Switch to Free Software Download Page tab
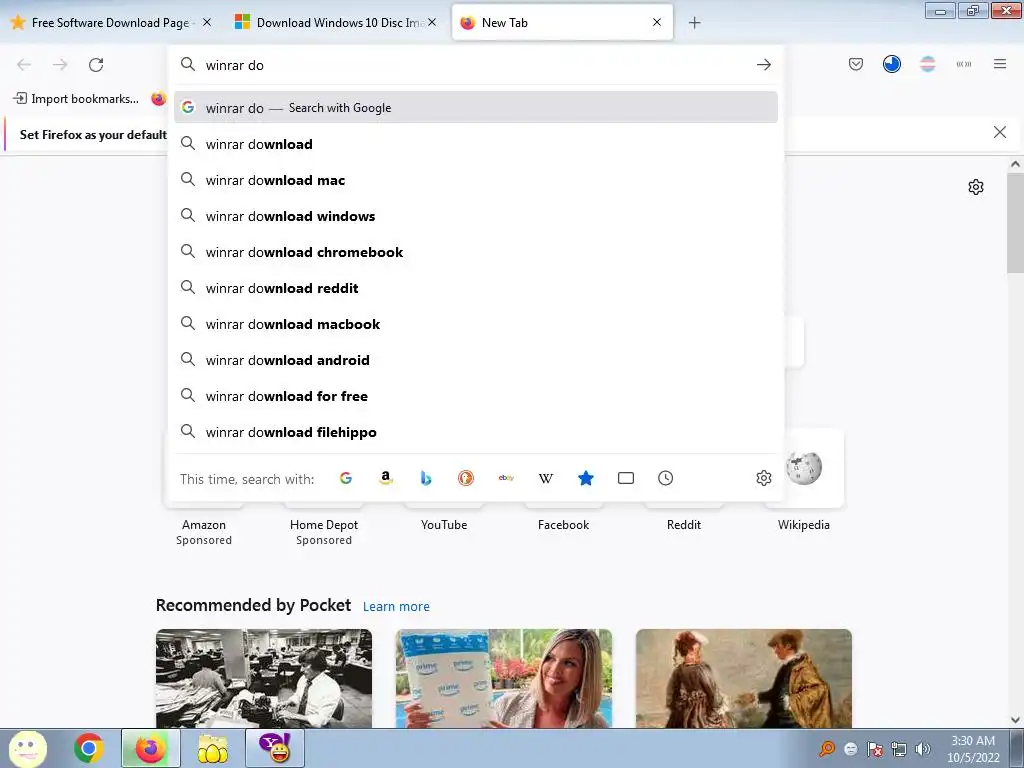1024x768 pixels. (111, 23)
